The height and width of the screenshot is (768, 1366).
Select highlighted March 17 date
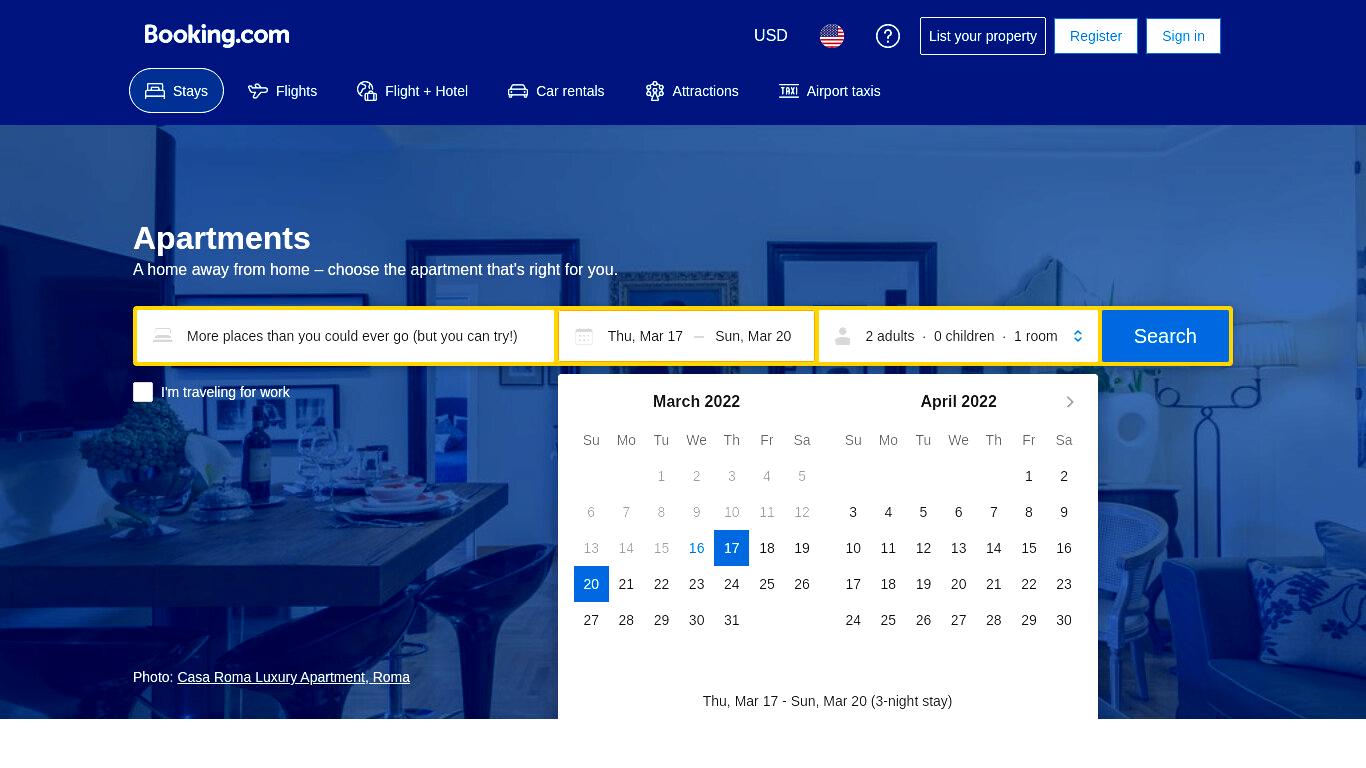click(732, 548)
